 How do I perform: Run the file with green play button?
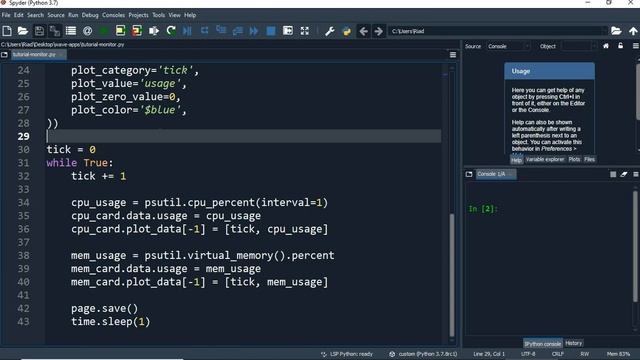tap(104, 31)
